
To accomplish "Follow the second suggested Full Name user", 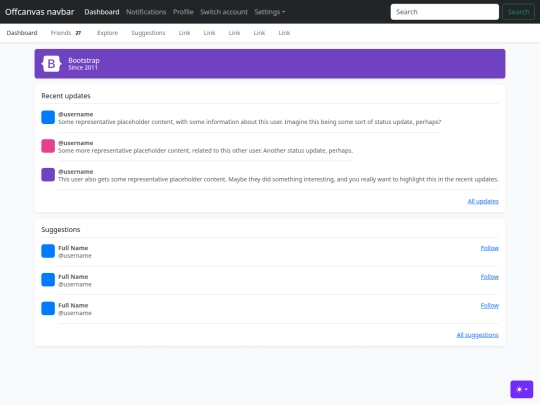I will tap(490, 277).
